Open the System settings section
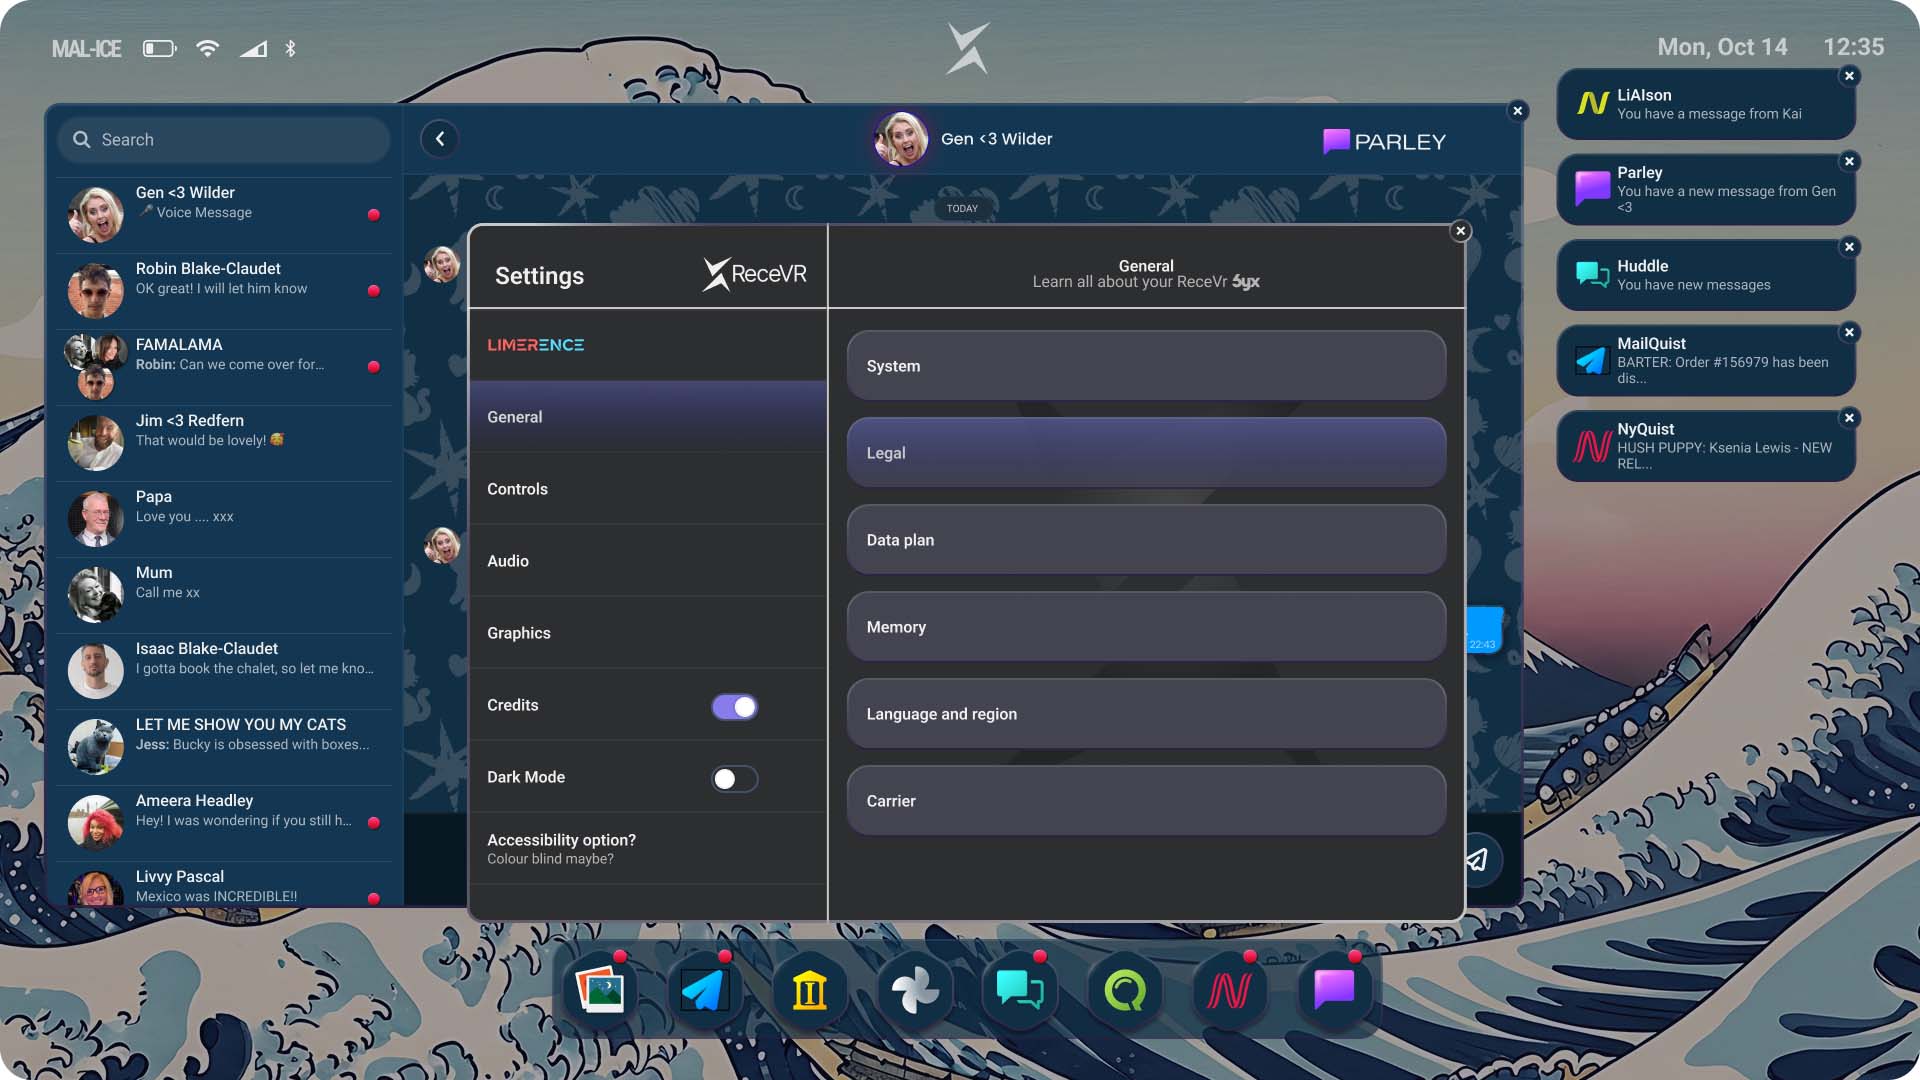 coord(1146,366)
